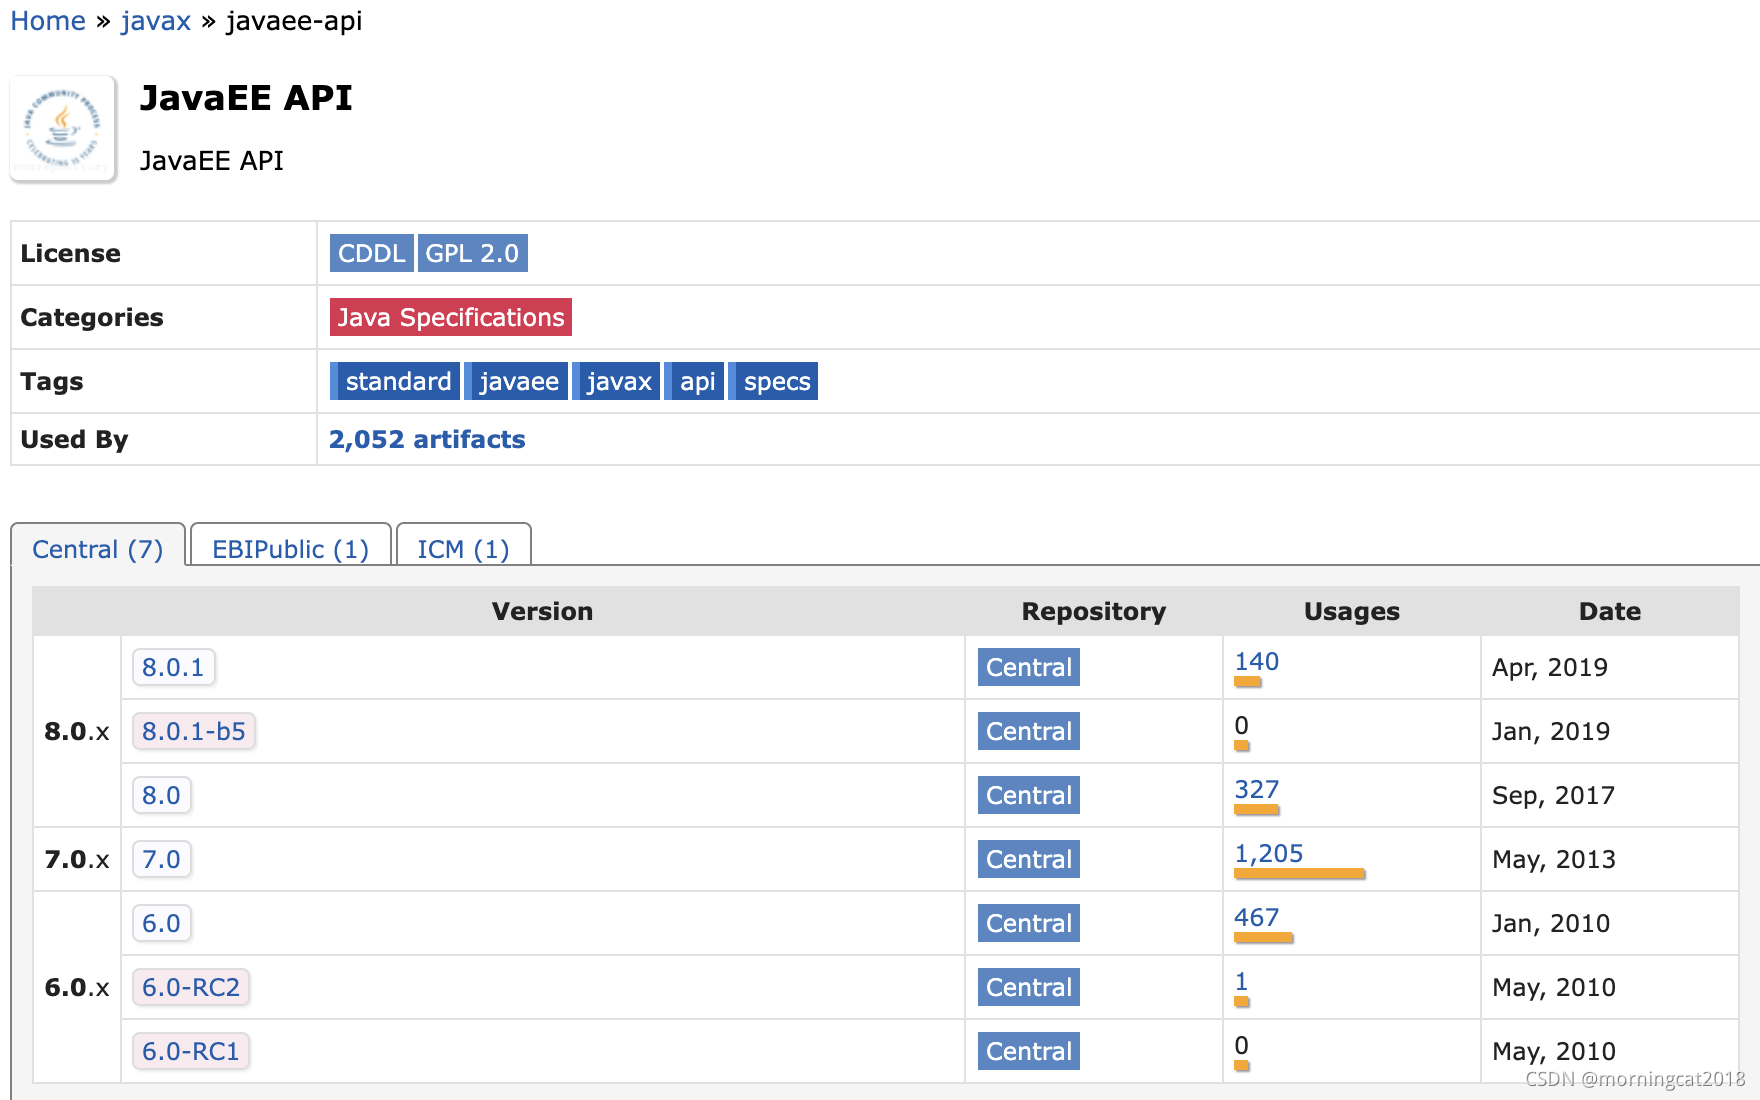Open the Java Specifications category
The height and width of the screenshot is (1100, 1760).
451,317
